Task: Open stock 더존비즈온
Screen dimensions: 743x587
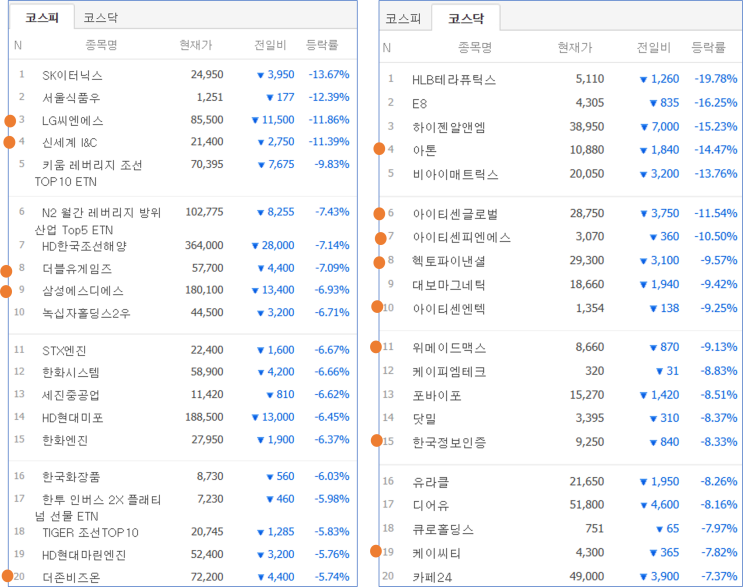Action: coord(71,577)
